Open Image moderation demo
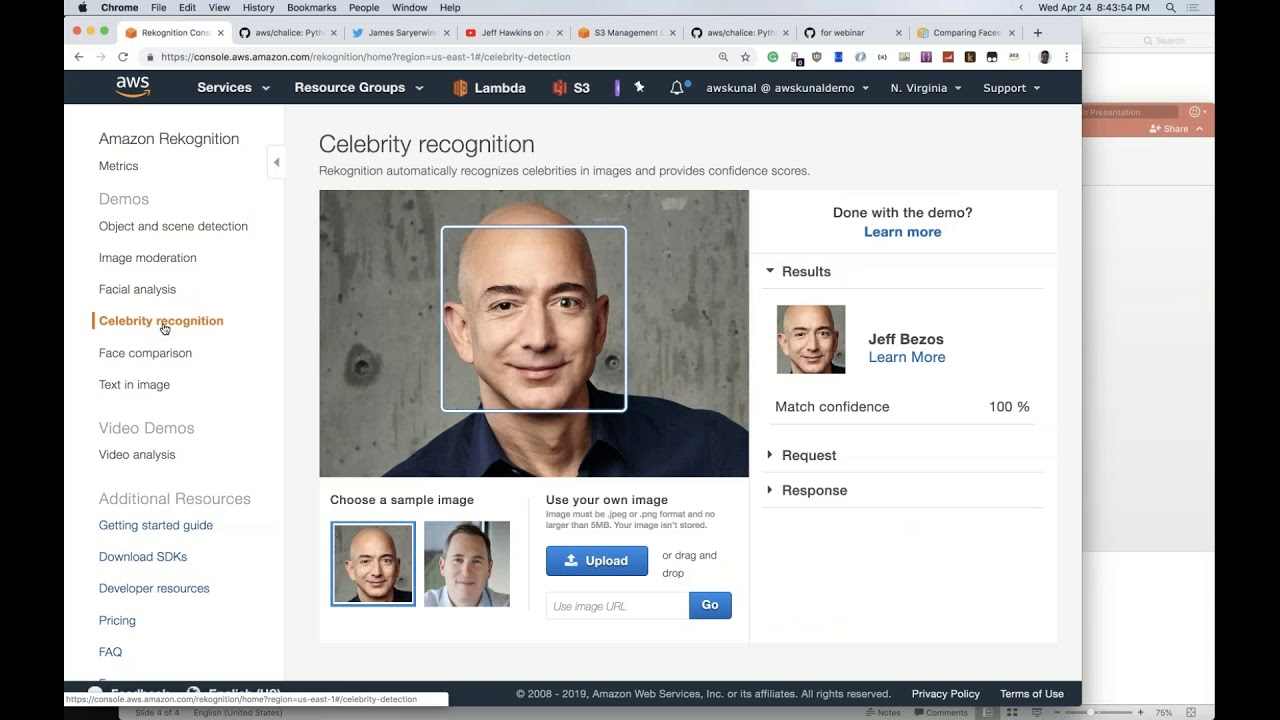Screen dimensions: 1280x720 tap(147, 258)
